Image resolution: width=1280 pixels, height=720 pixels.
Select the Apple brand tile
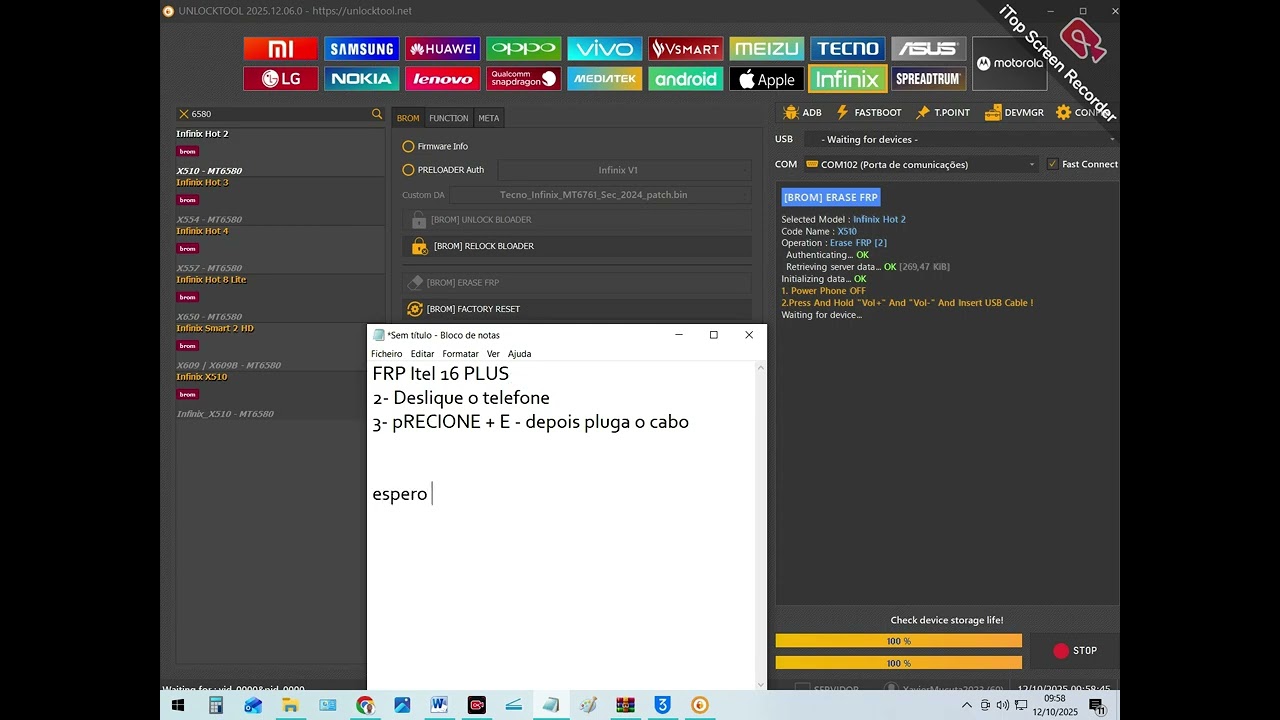pos(767,79)
